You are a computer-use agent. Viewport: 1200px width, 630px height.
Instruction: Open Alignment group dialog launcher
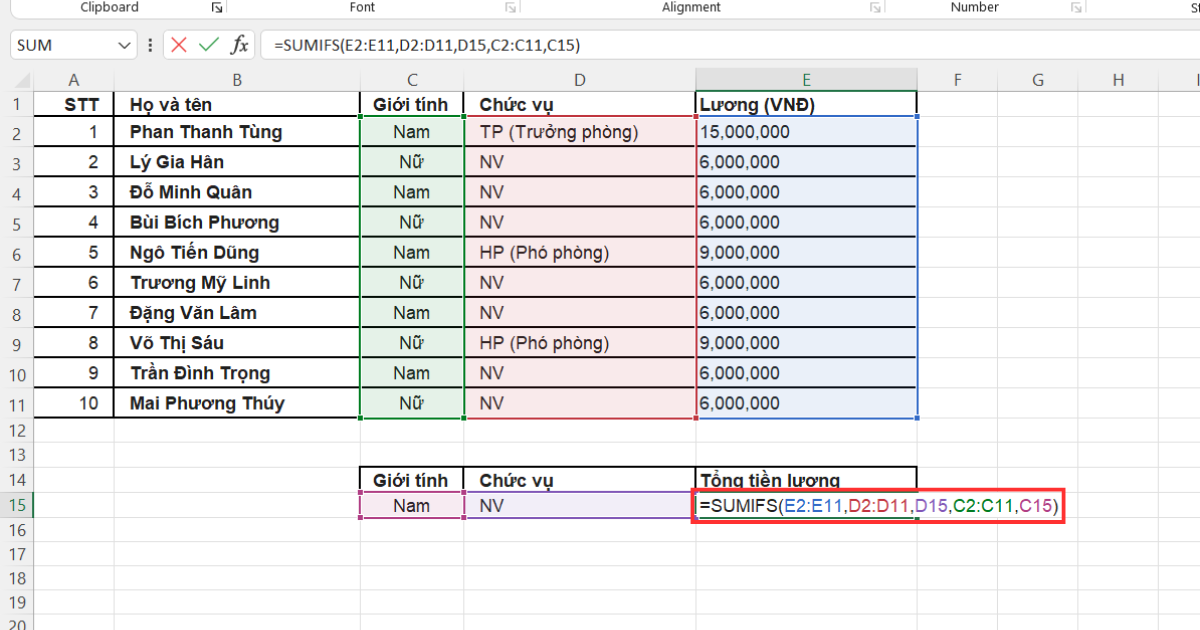875,7
